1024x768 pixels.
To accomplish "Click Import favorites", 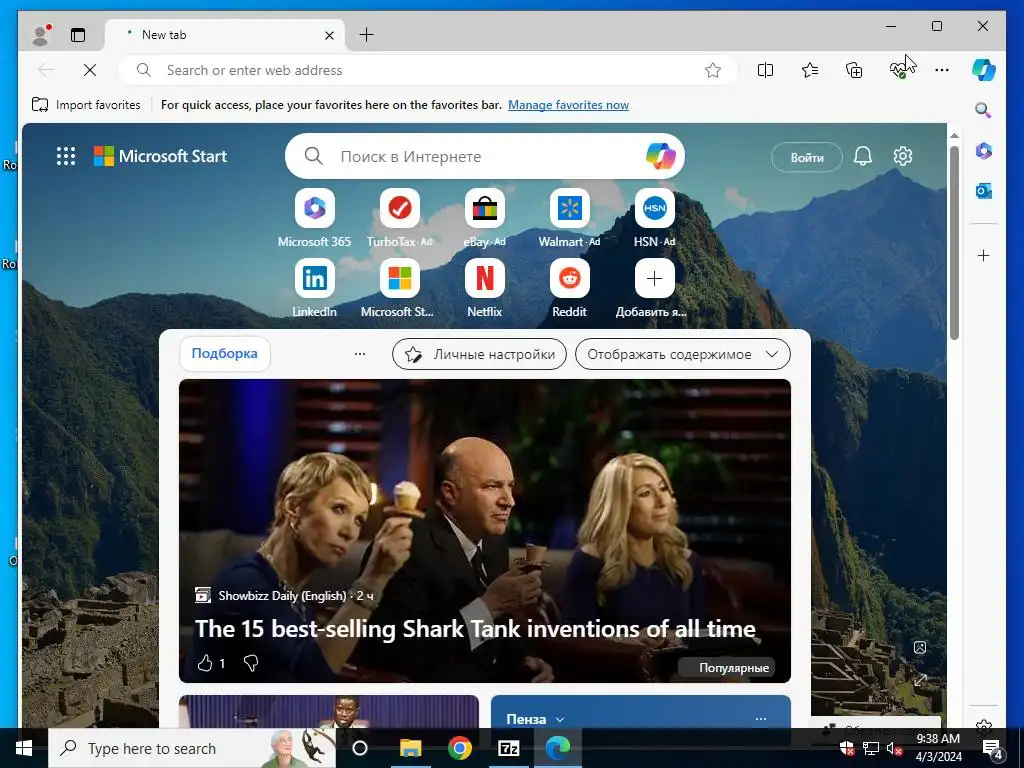I will pyautogui.click(x=86, y=104).
